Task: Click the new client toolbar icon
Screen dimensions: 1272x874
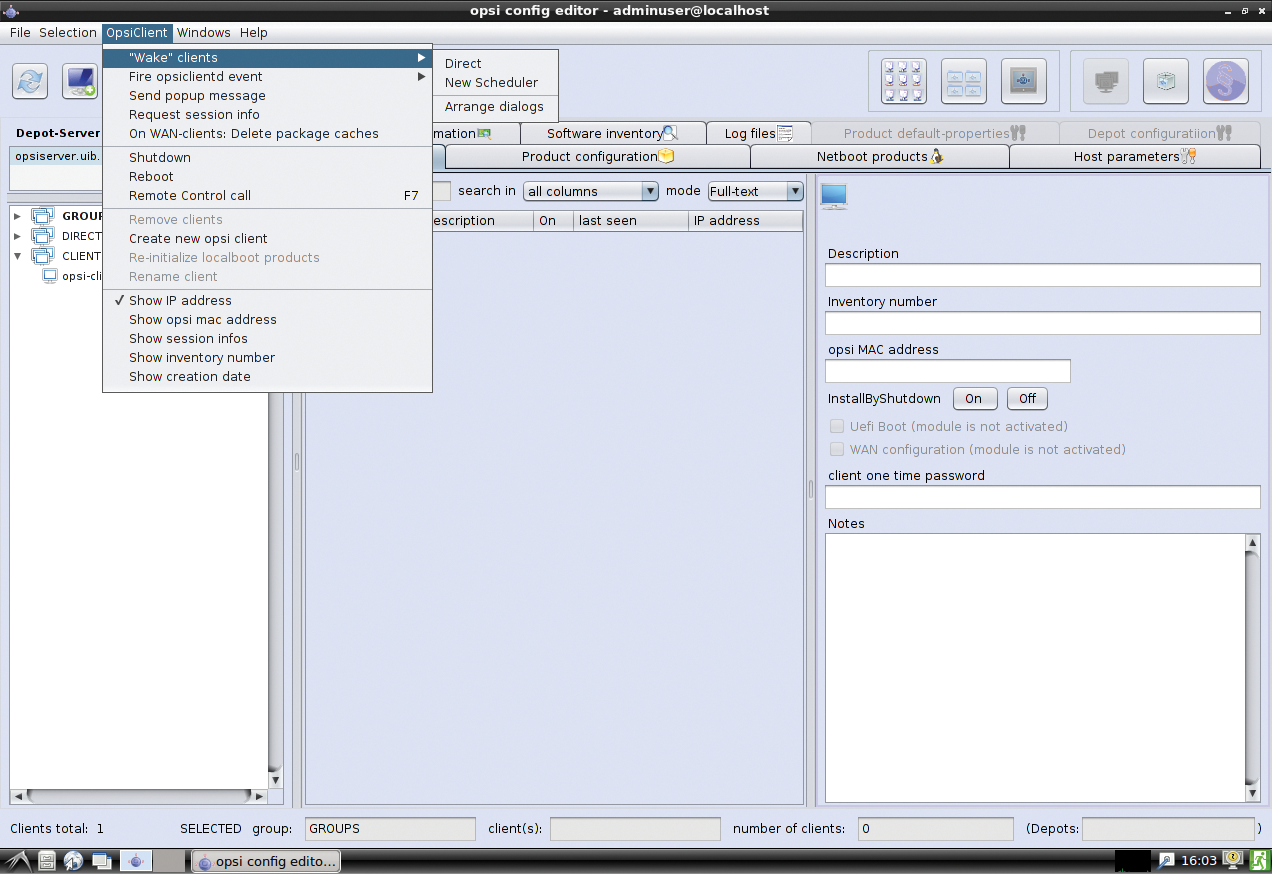Action: coord(80,81)
